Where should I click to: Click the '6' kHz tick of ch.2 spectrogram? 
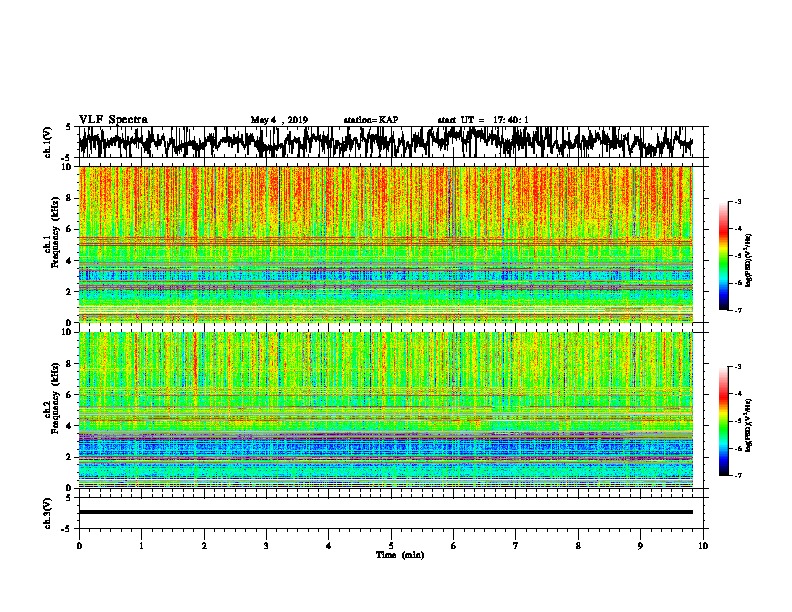(x=70, y=394)
